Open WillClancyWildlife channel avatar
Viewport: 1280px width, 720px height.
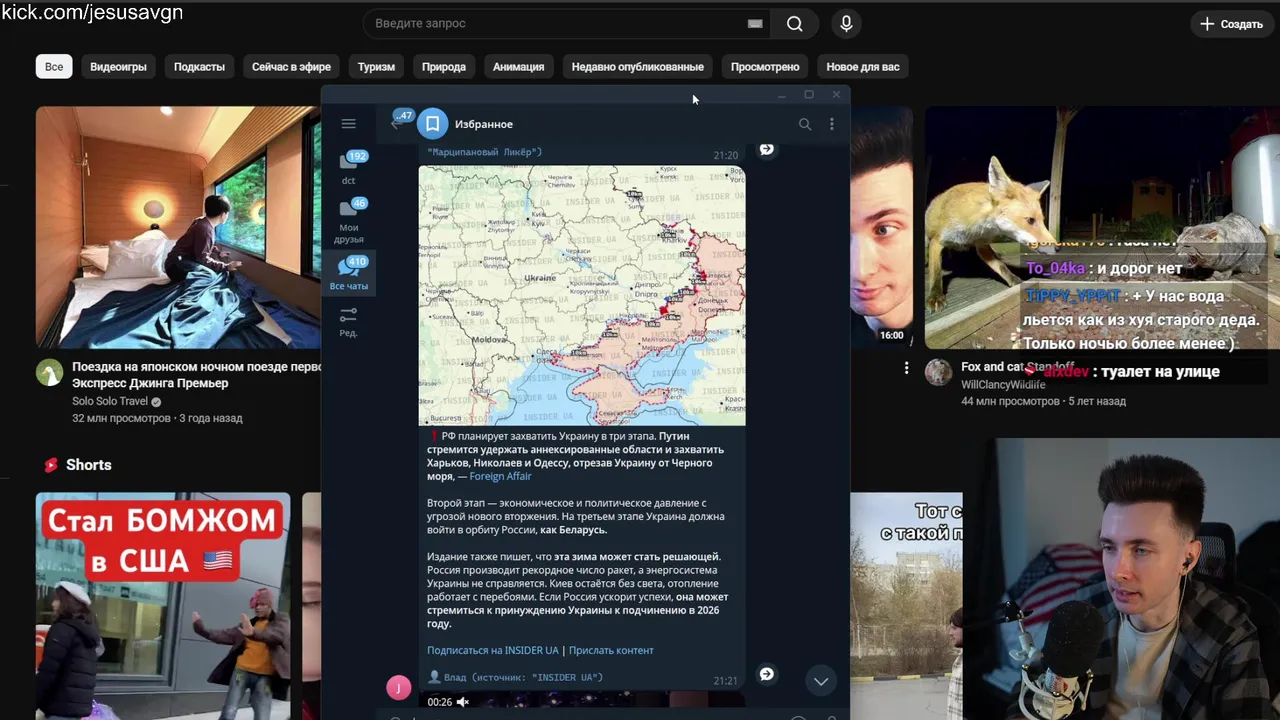click(938, 373)
